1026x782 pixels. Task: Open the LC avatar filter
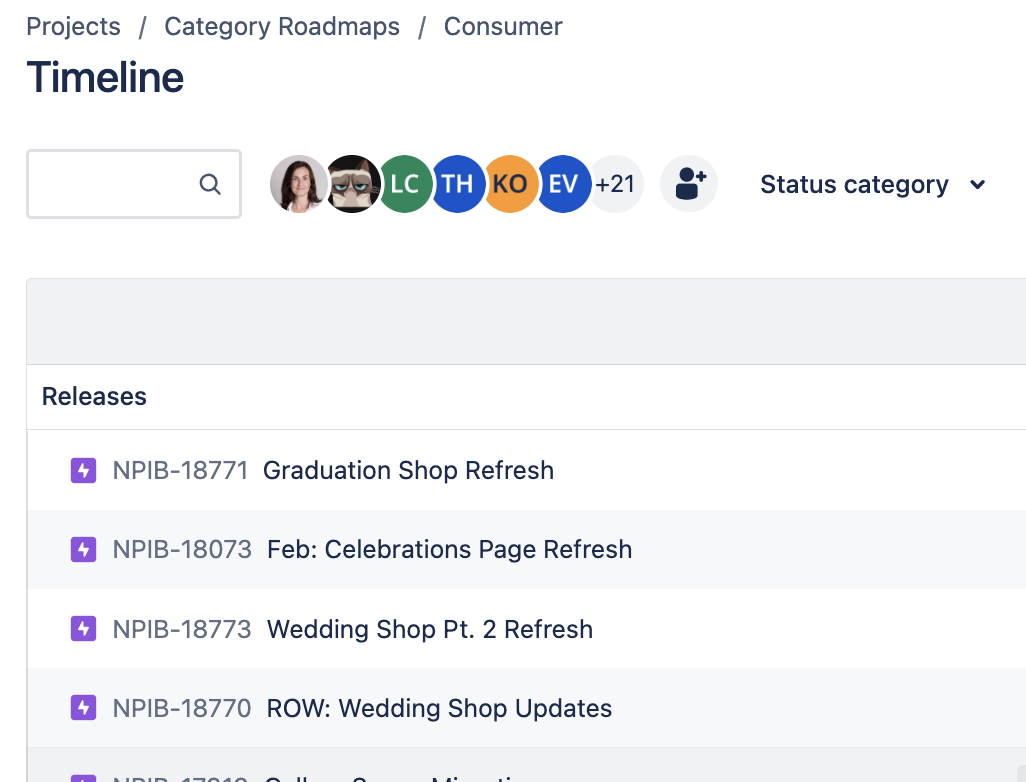click(x=404, y=184)
